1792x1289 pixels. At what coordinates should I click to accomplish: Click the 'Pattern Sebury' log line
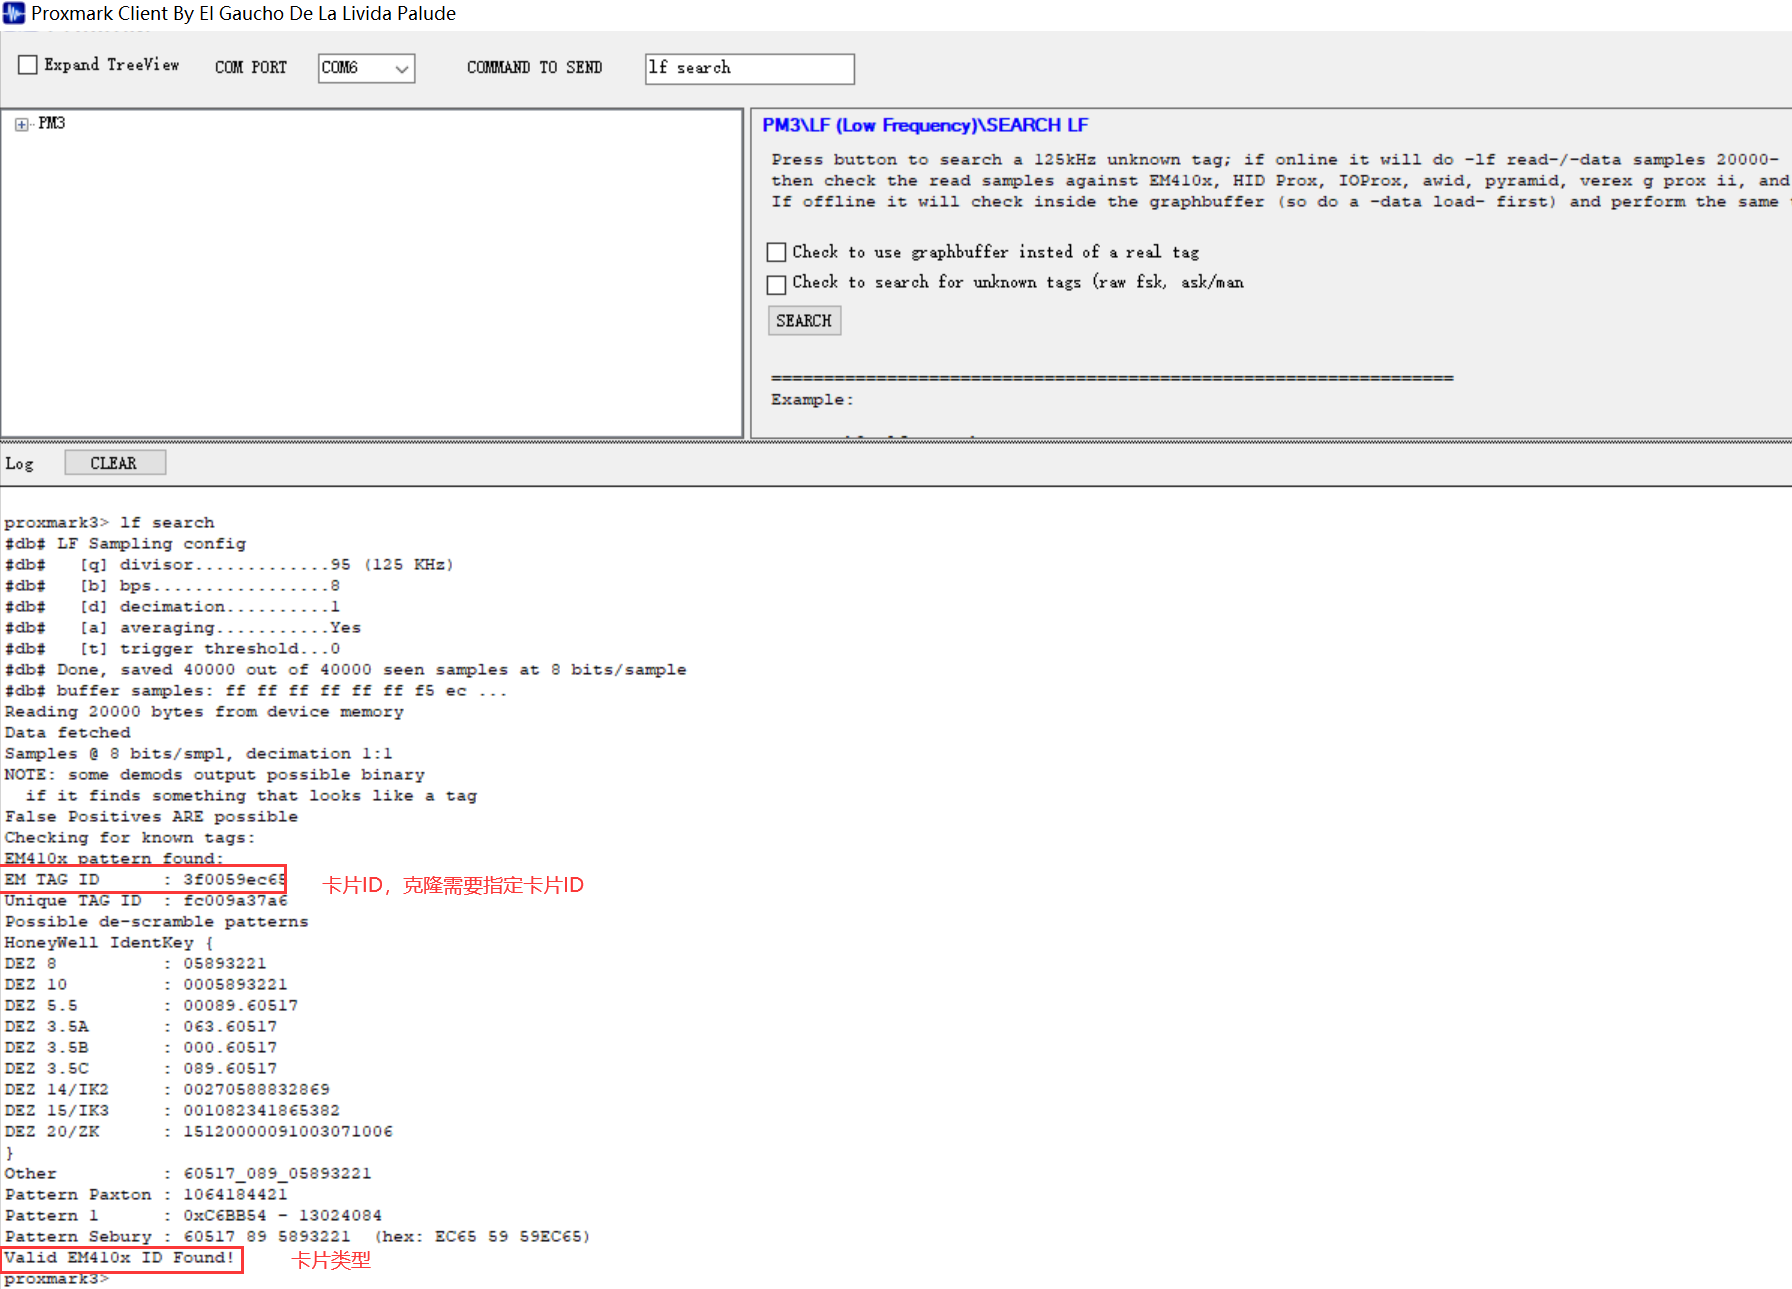297,1237
